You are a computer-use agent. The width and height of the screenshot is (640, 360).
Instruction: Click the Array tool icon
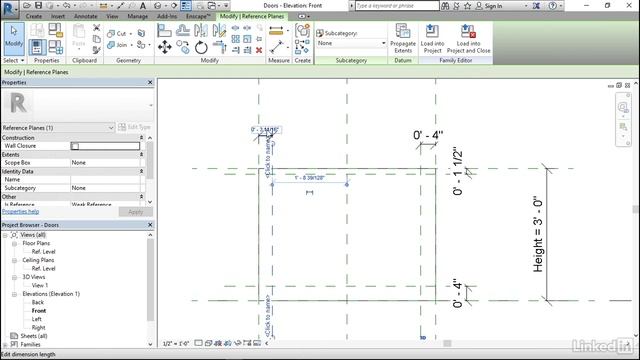(x=236, y=39)
